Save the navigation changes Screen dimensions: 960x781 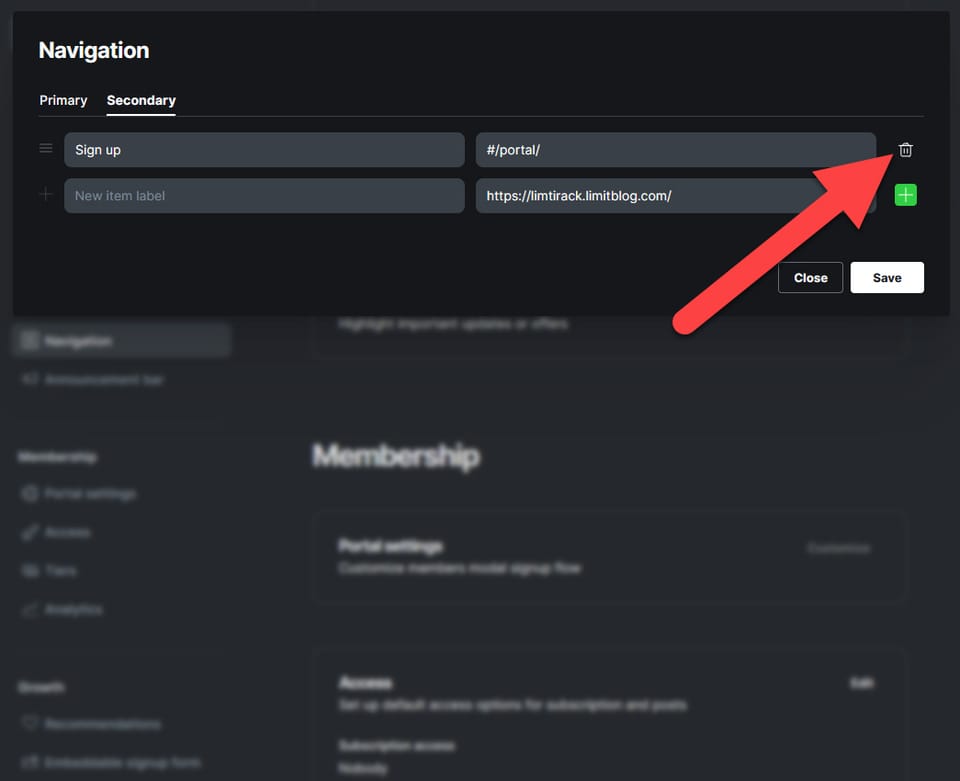(887, 278)
